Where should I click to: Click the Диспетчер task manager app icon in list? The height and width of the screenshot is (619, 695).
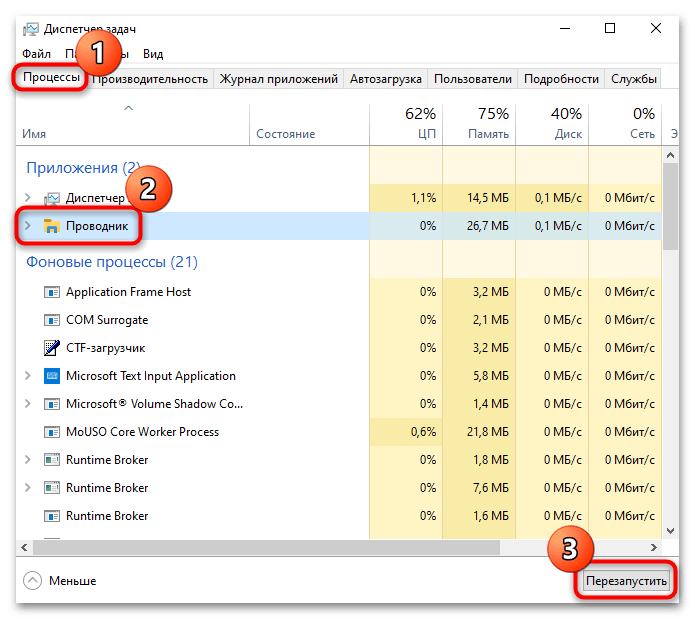point(52,198)
